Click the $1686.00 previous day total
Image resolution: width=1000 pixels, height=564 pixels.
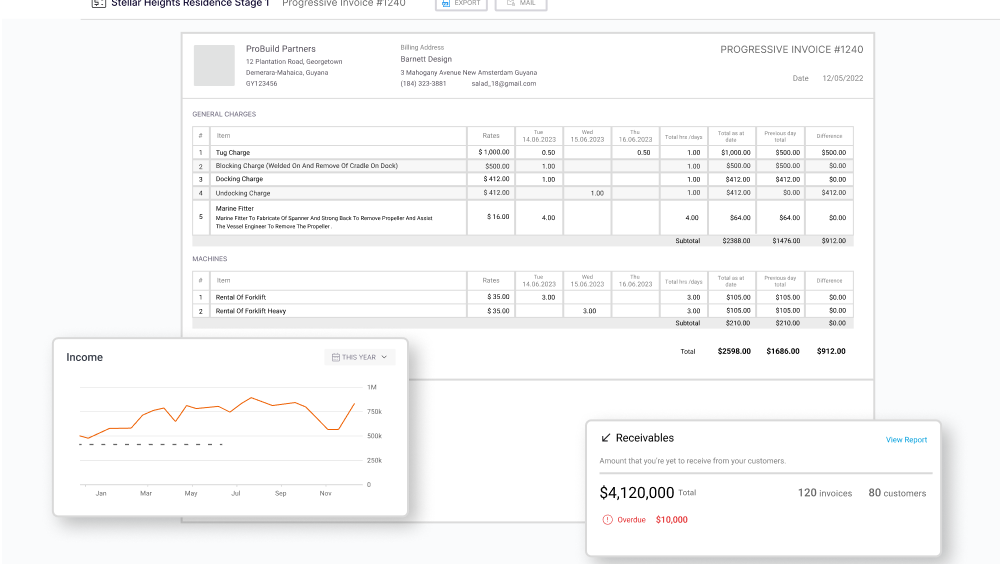coord(783,352)
